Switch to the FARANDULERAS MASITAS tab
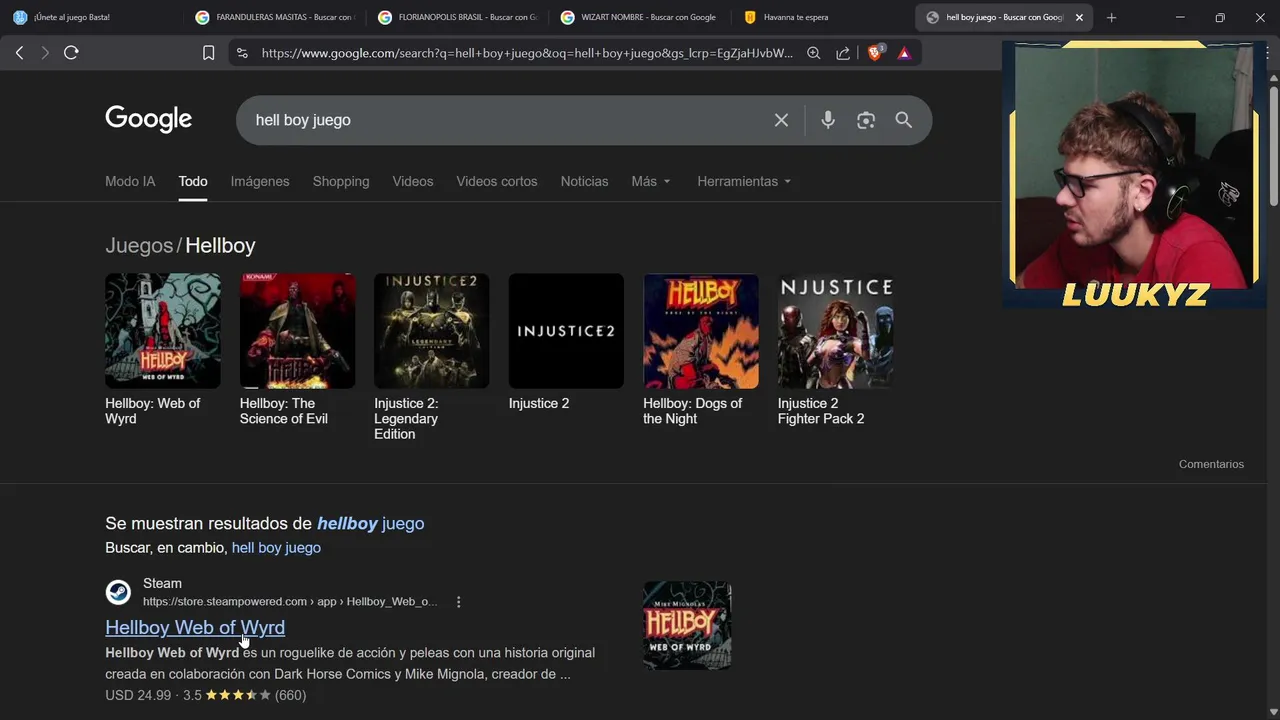 click(x=273, y=17)
